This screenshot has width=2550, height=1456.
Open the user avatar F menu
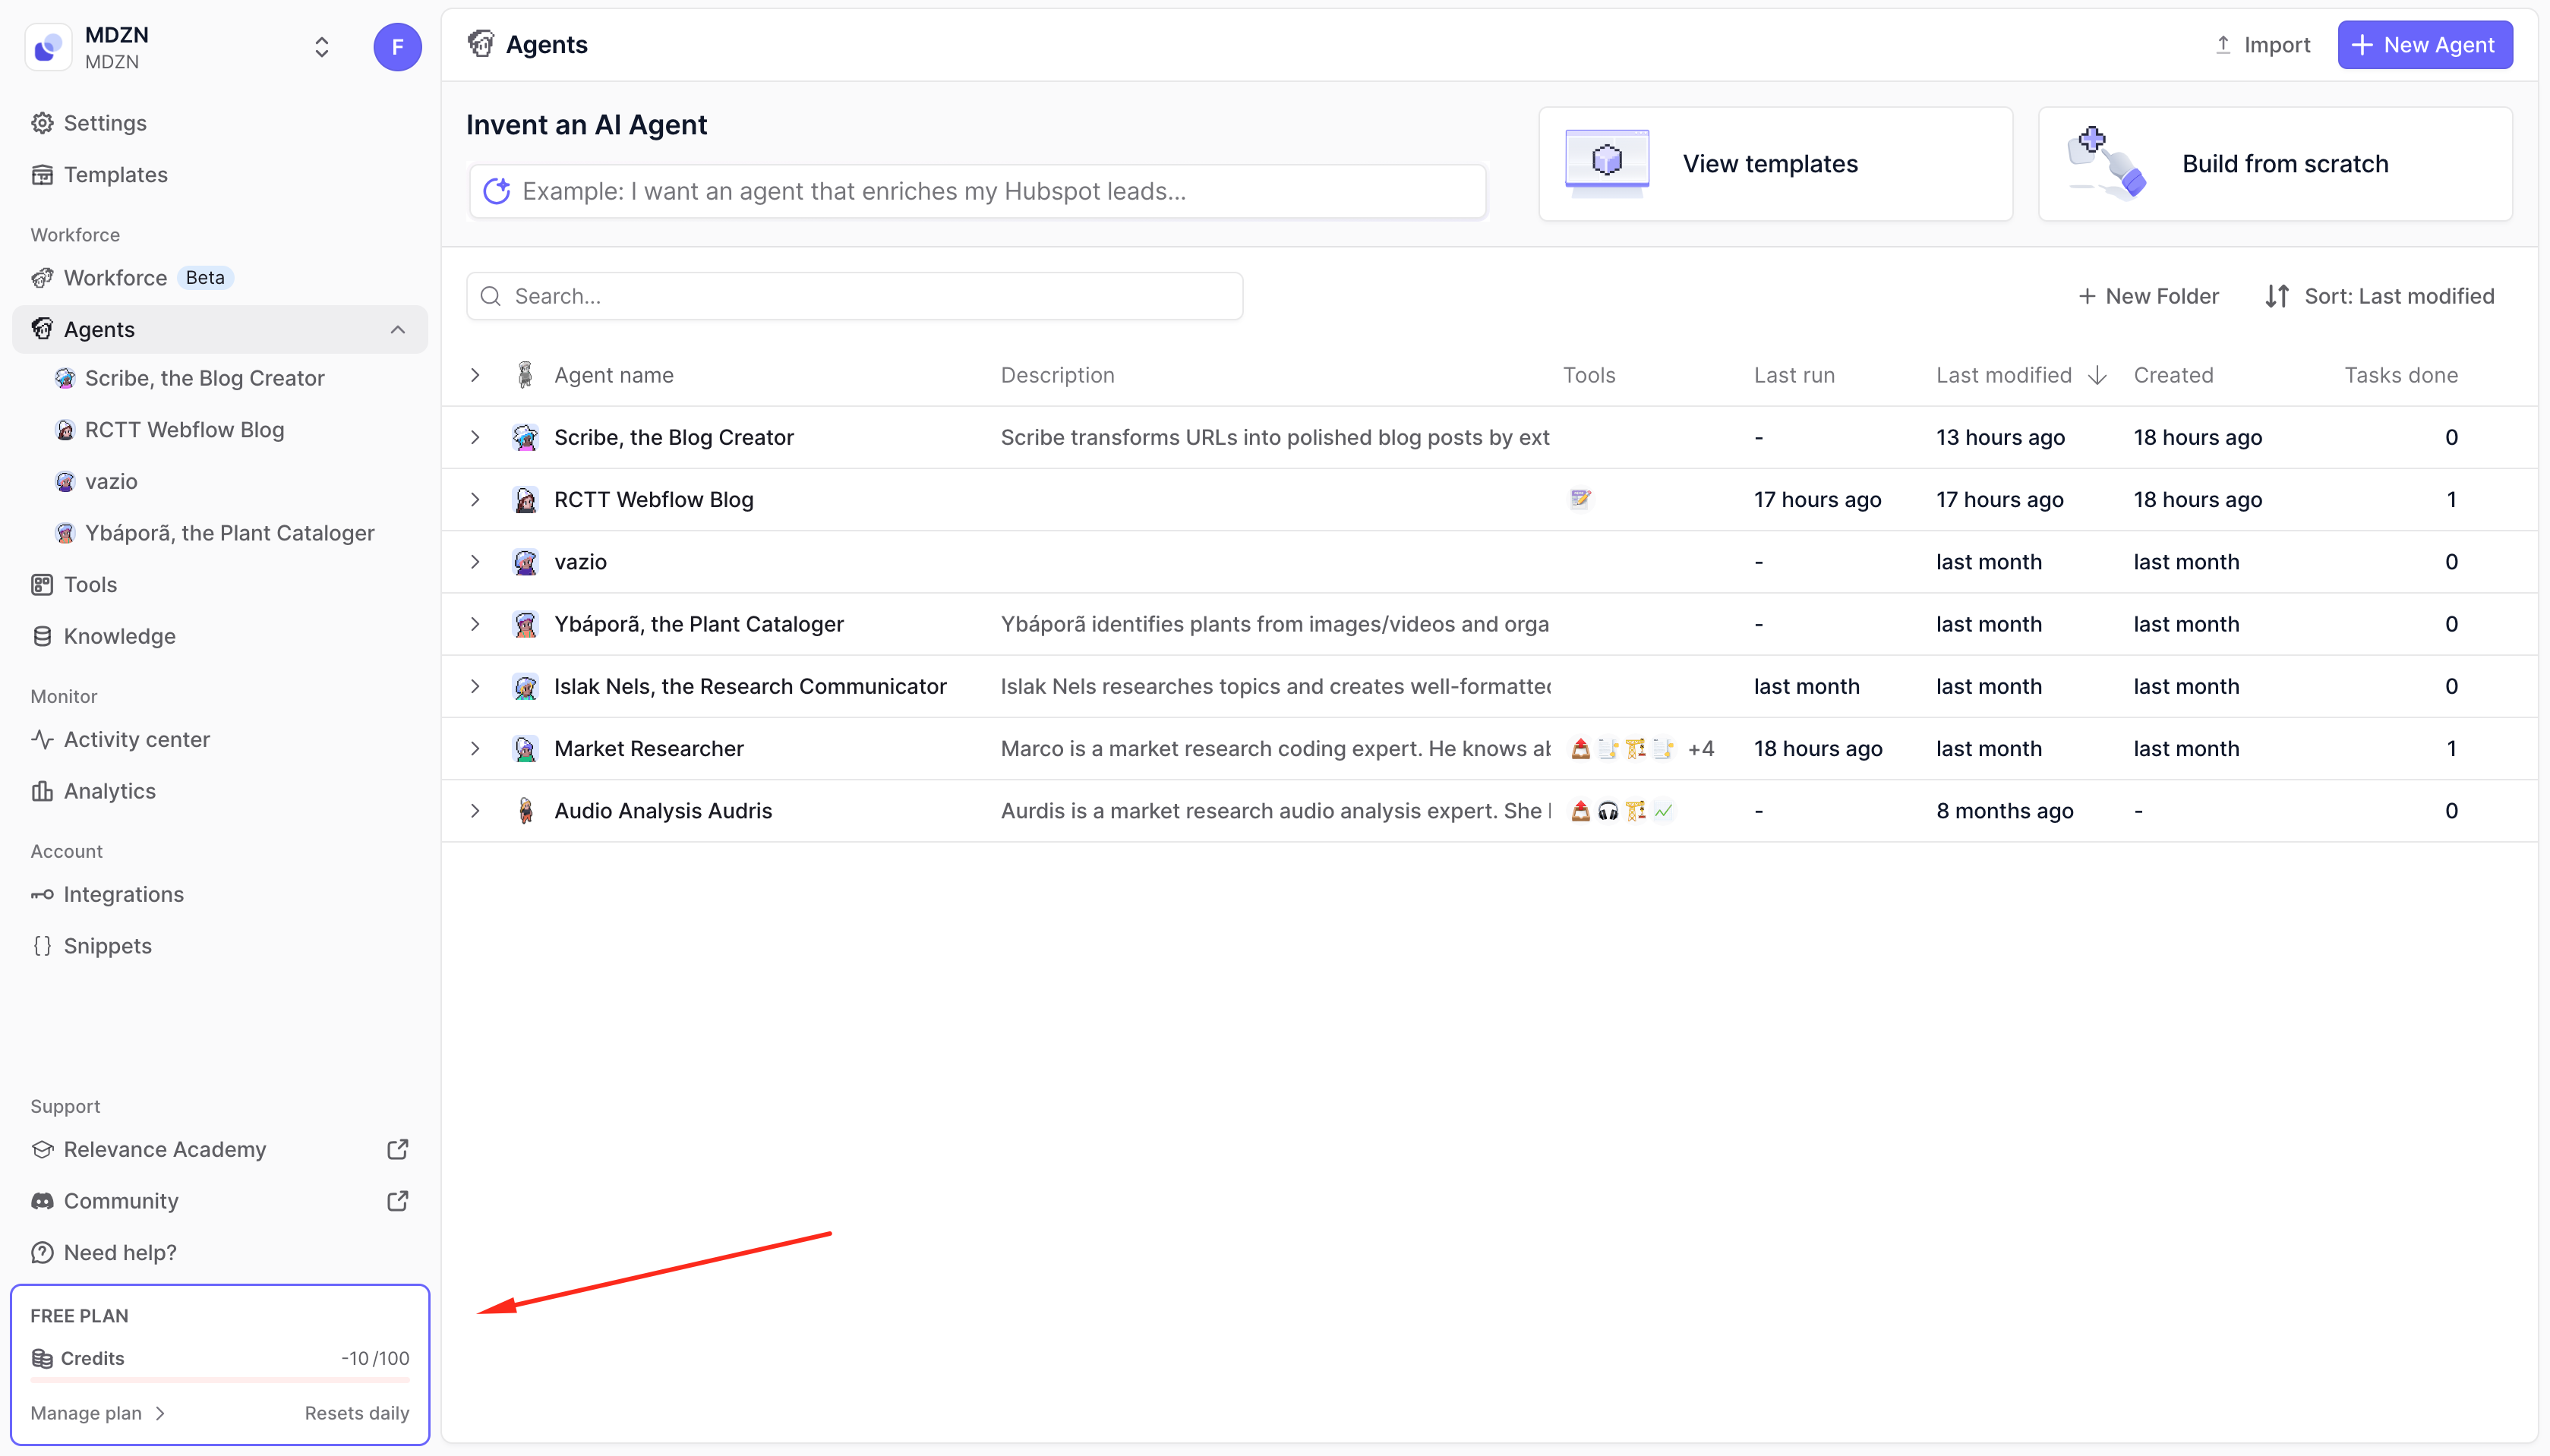[397, 47]
